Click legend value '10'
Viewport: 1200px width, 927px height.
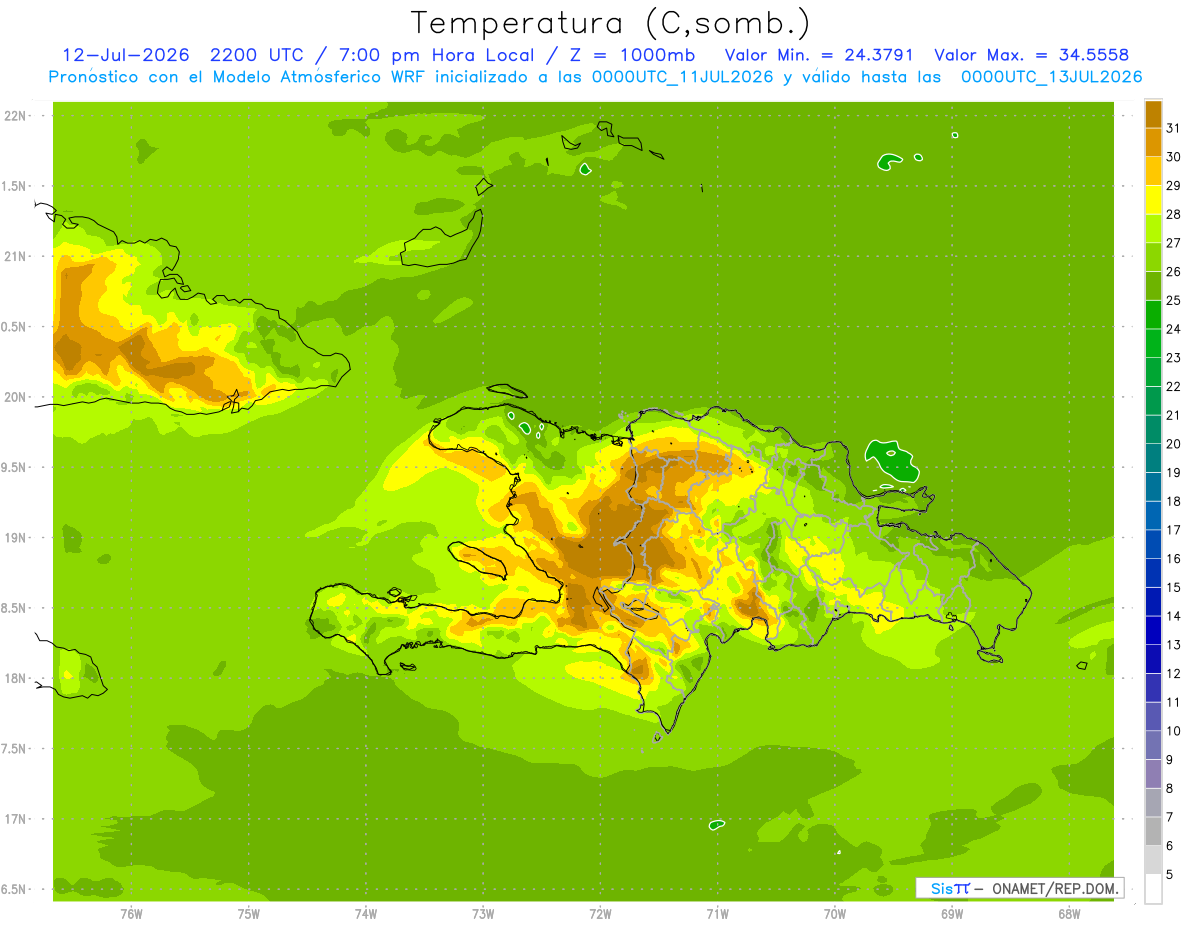(1173, 731)
